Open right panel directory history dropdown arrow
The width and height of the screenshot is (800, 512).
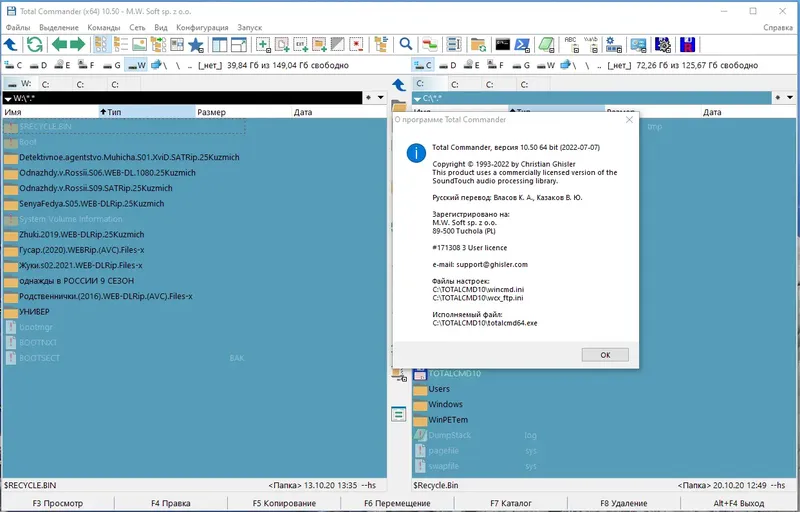[x=790, y=97]
